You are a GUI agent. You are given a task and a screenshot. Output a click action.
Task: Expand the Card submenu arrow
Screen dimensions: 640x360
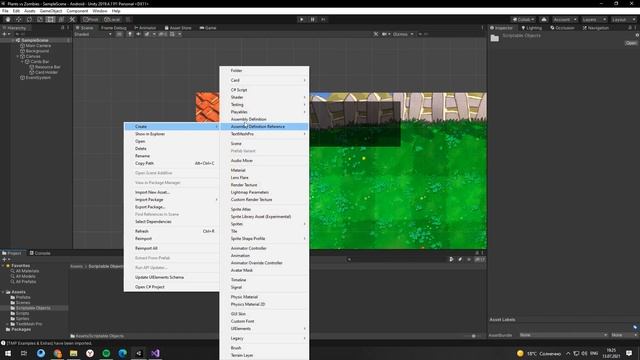point(304,80)
